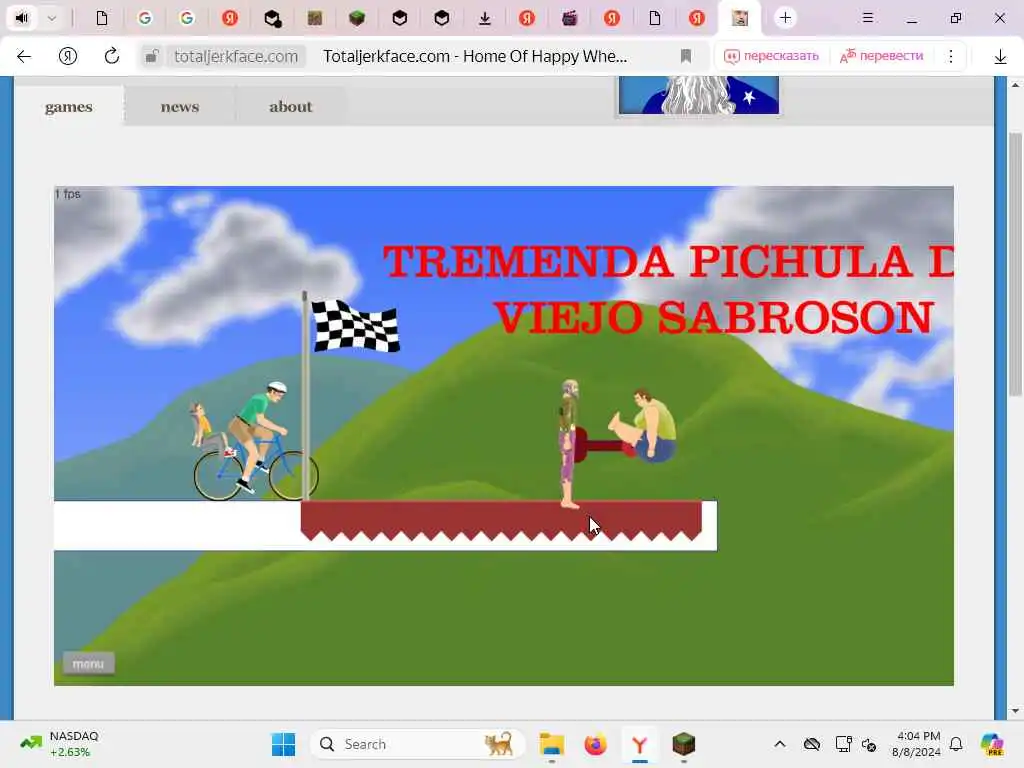Open the NASDAQ stock widget
This screenshot has height=768, width=1024.
60,744
